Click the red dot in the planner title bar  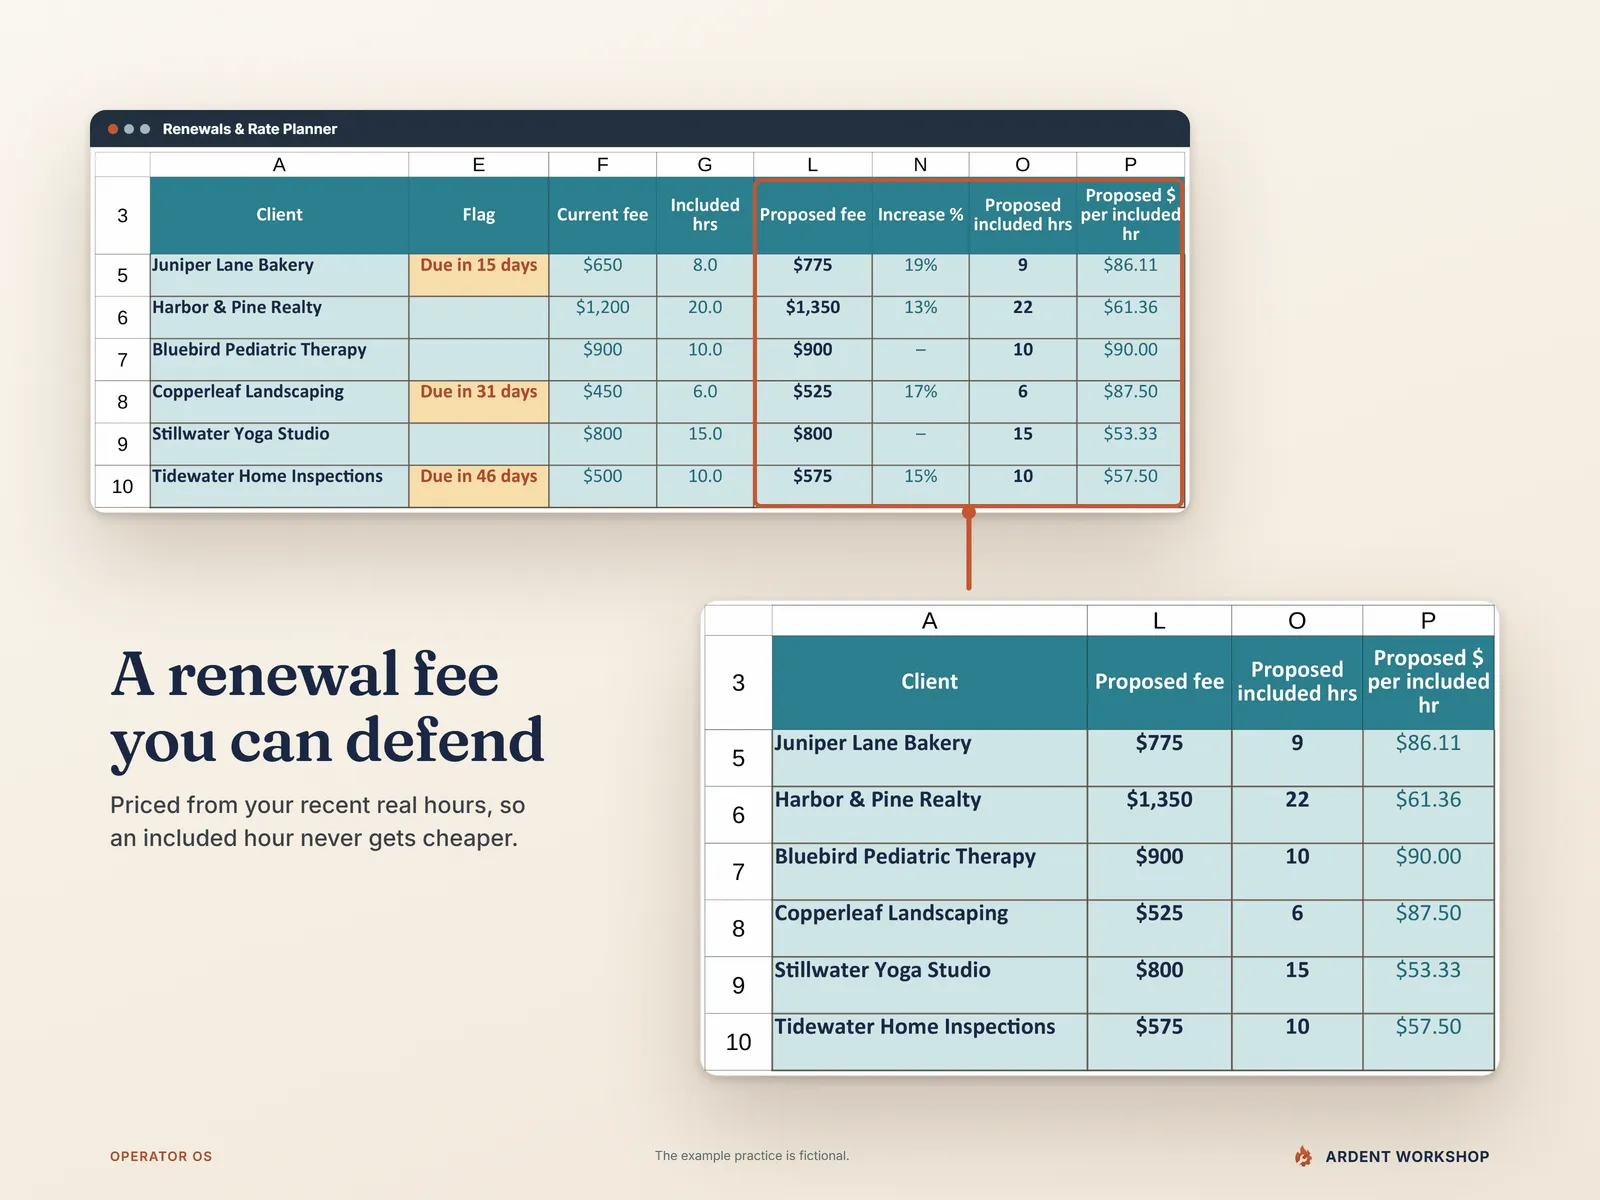tap(113, 129)
